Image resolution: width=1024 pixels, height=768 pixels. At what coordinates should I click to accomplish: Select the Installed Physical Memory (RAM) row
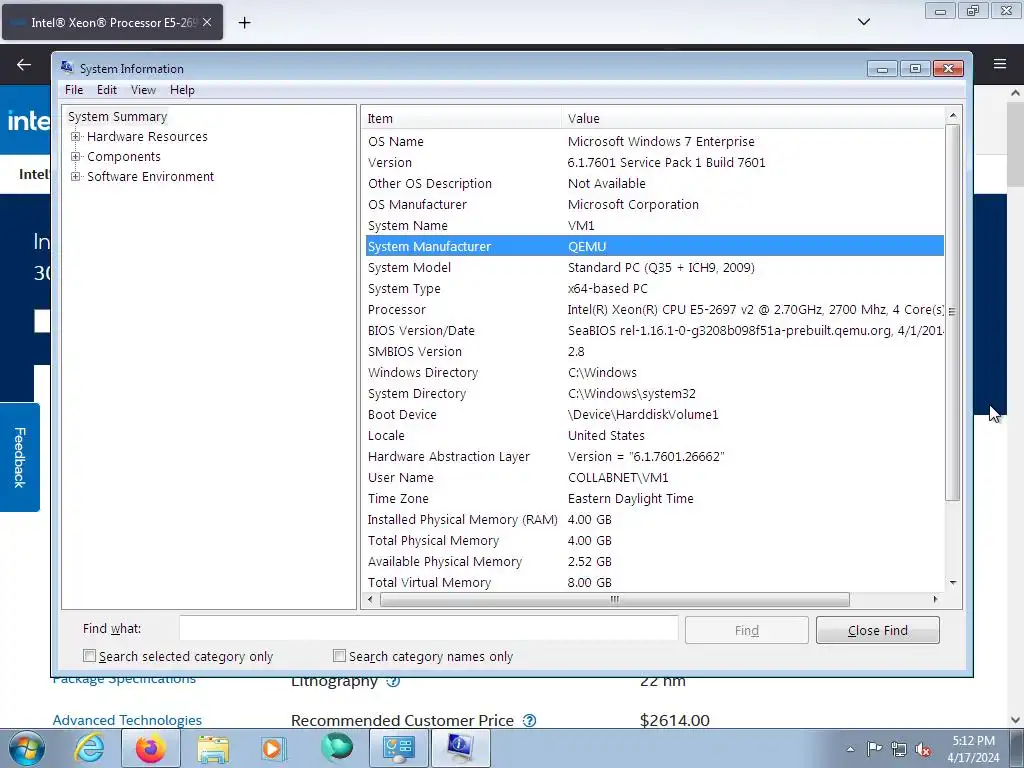tap(654, 520)
